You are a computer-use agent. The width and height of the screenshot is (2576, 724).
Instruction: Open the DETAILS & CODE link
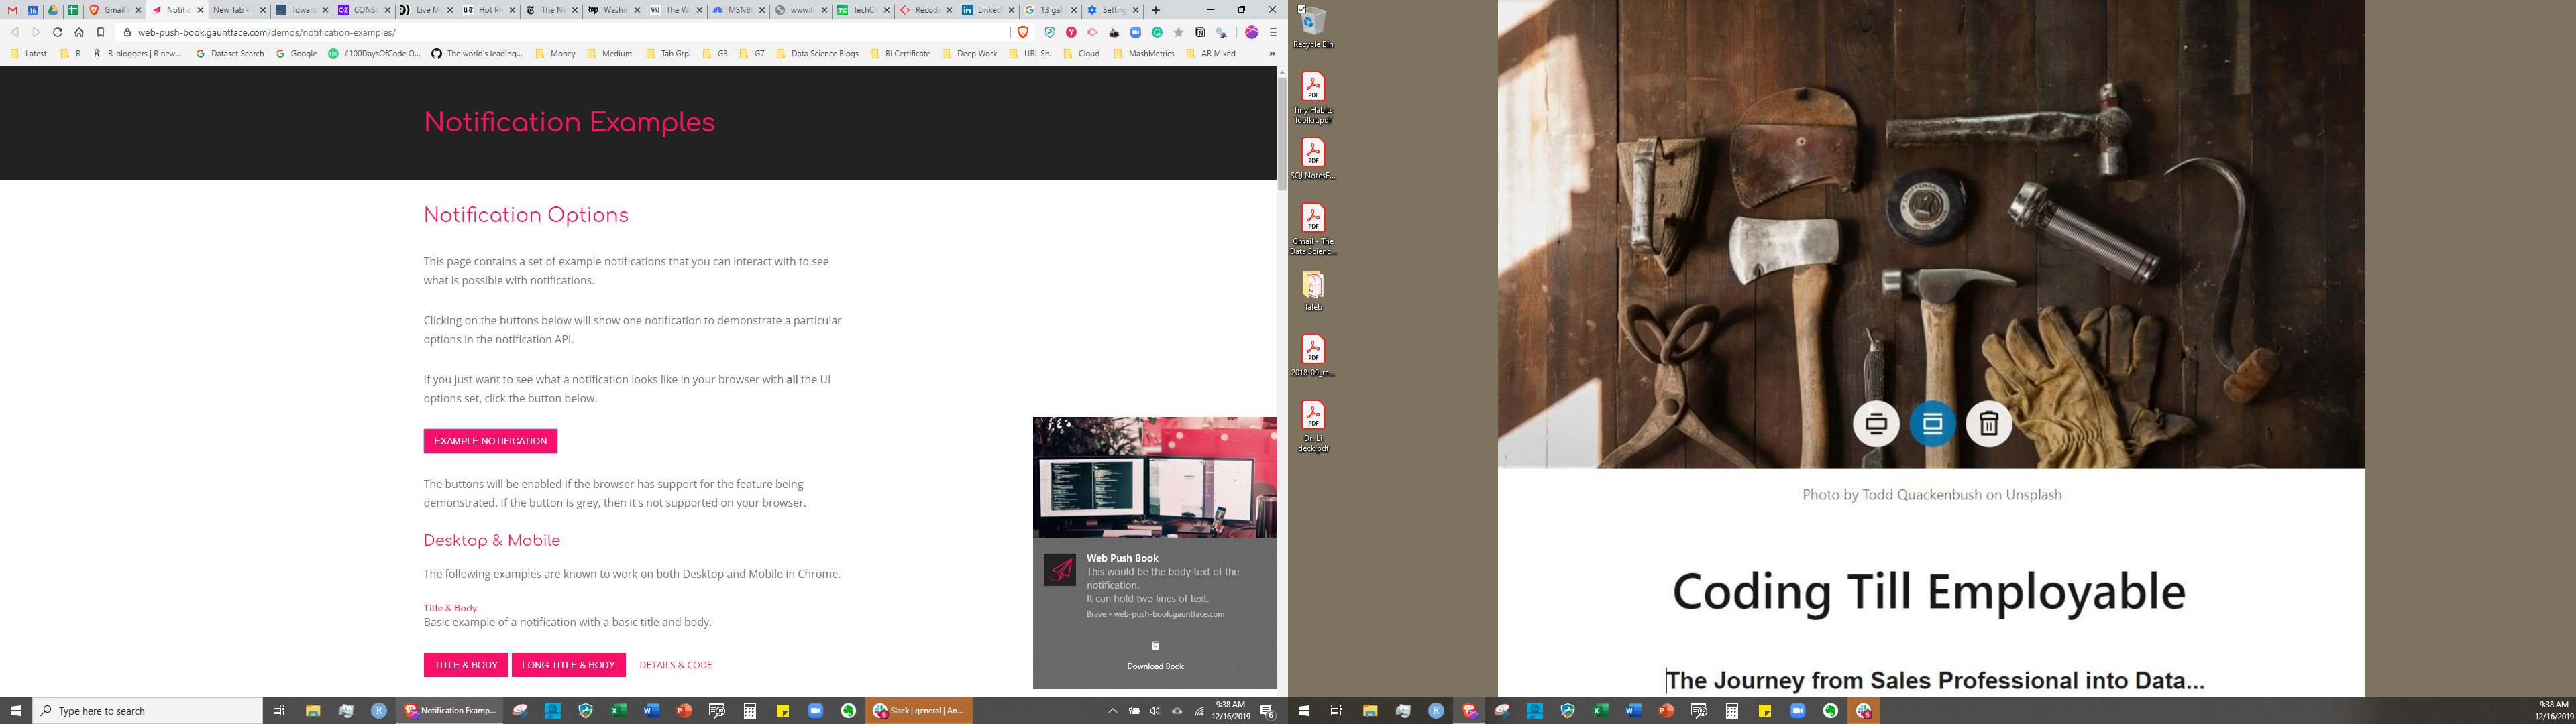click(675, 665)
